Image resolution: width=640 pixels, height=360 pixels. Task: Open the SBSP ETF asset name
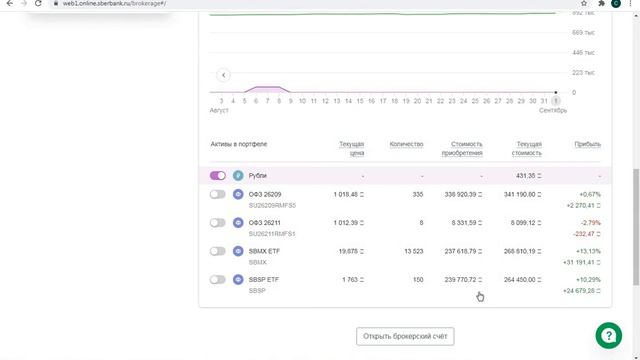pos(264,280)
